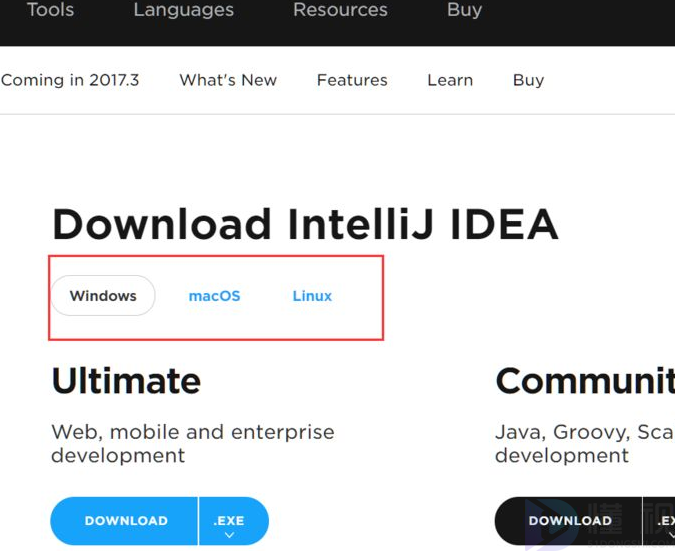Switch to the Linux platform tab
Image resolution: width=675 pixels, height=551 pixels.
[x=312, y=296]
